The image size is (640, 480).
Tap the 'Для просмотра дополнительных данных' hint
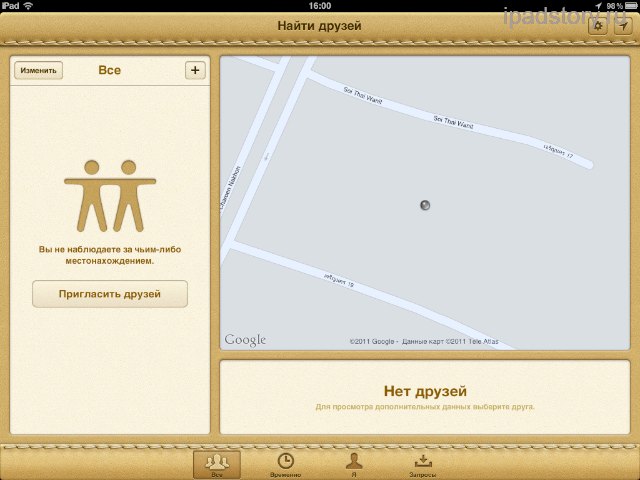(x=425, y=407)
